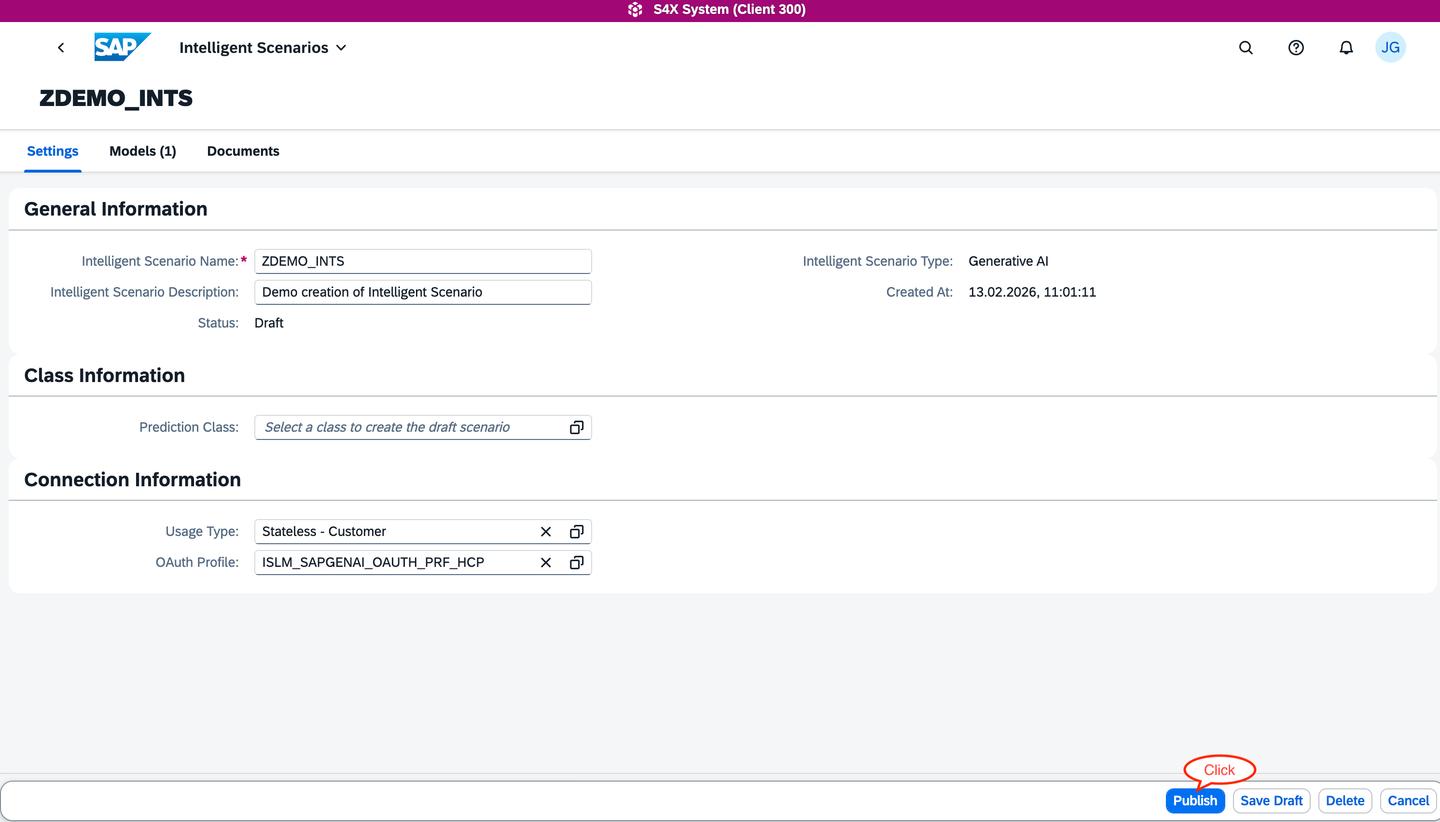This screenshot has height=822, width=1440.
Task: Open the search magnifier icon
Action: [x=1246, y=48]
